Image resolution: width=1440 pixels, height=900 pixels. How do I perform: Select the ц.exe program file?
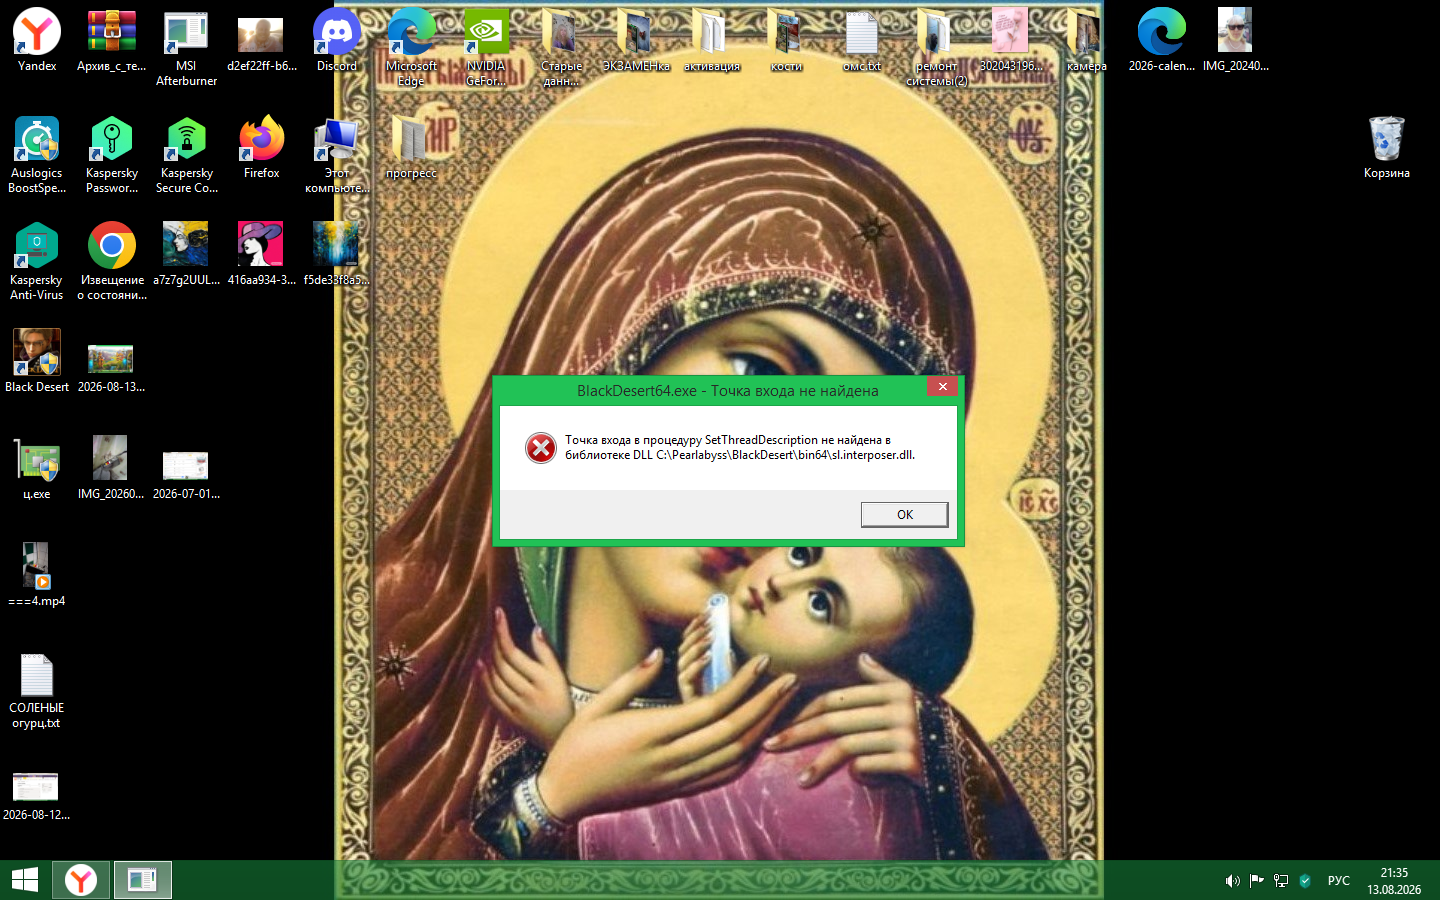click(x=37, y=469)
